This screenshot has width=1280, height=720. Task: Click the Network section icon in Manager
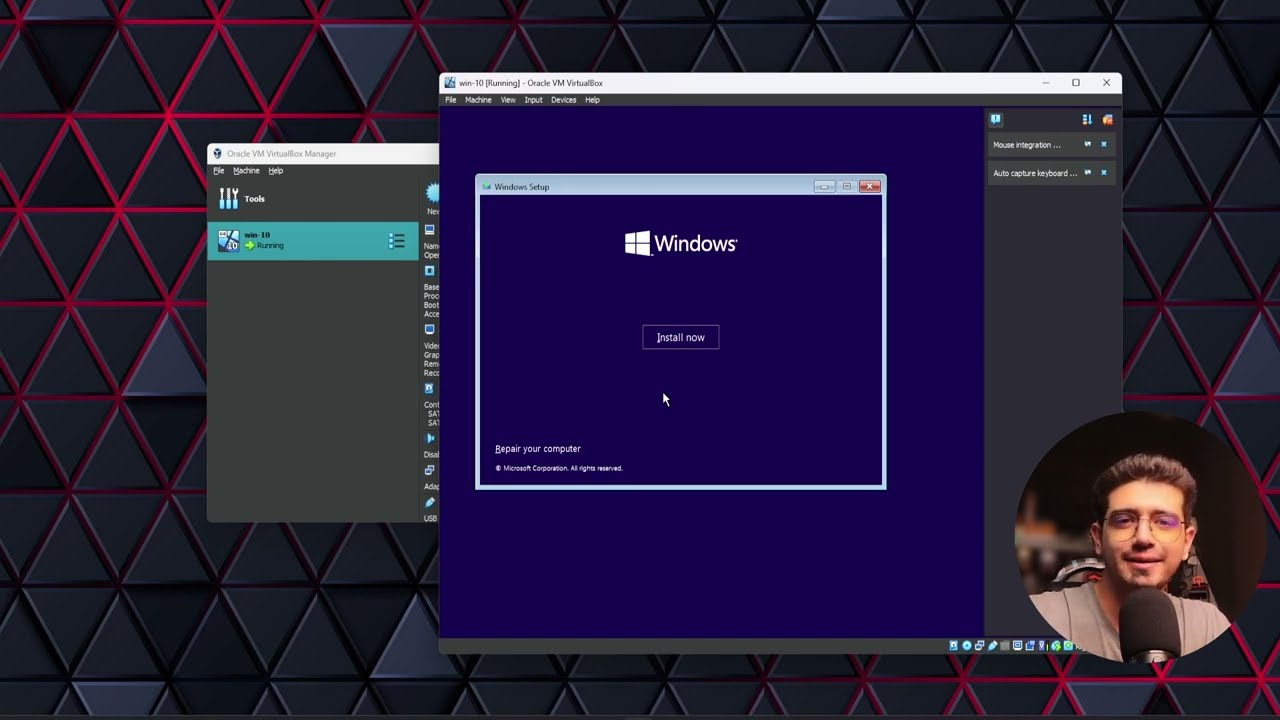pyautogui.click(x=430, y=470)
